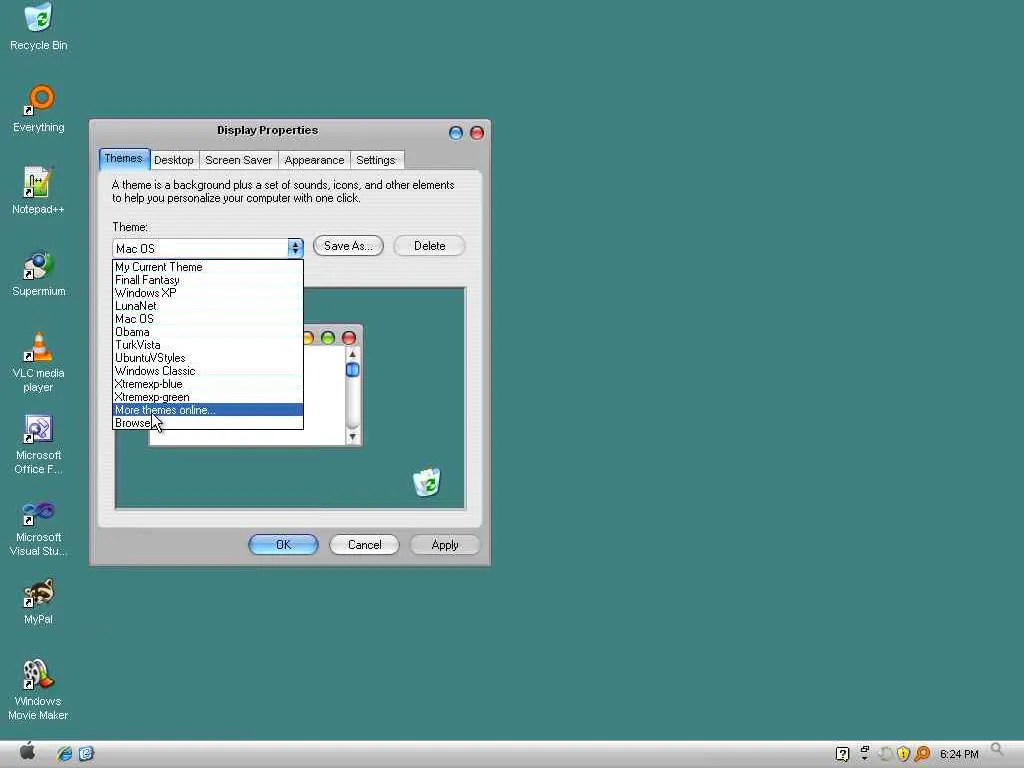
Task: Click the blue preview scrollbar thumb
Action: [353, 370]
